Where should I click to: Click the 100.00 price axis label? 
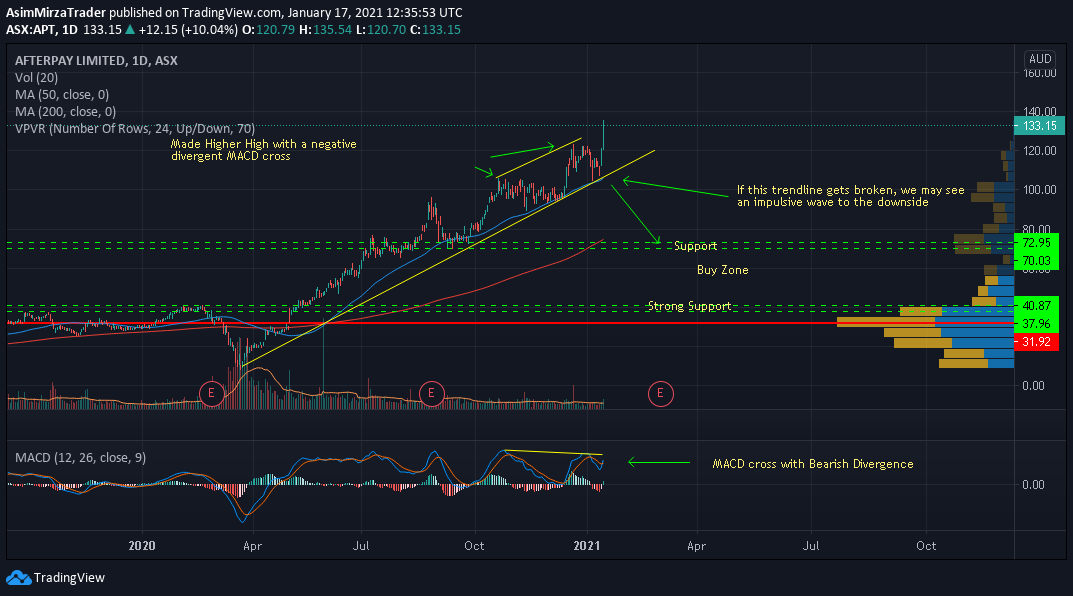[1039, 190]
